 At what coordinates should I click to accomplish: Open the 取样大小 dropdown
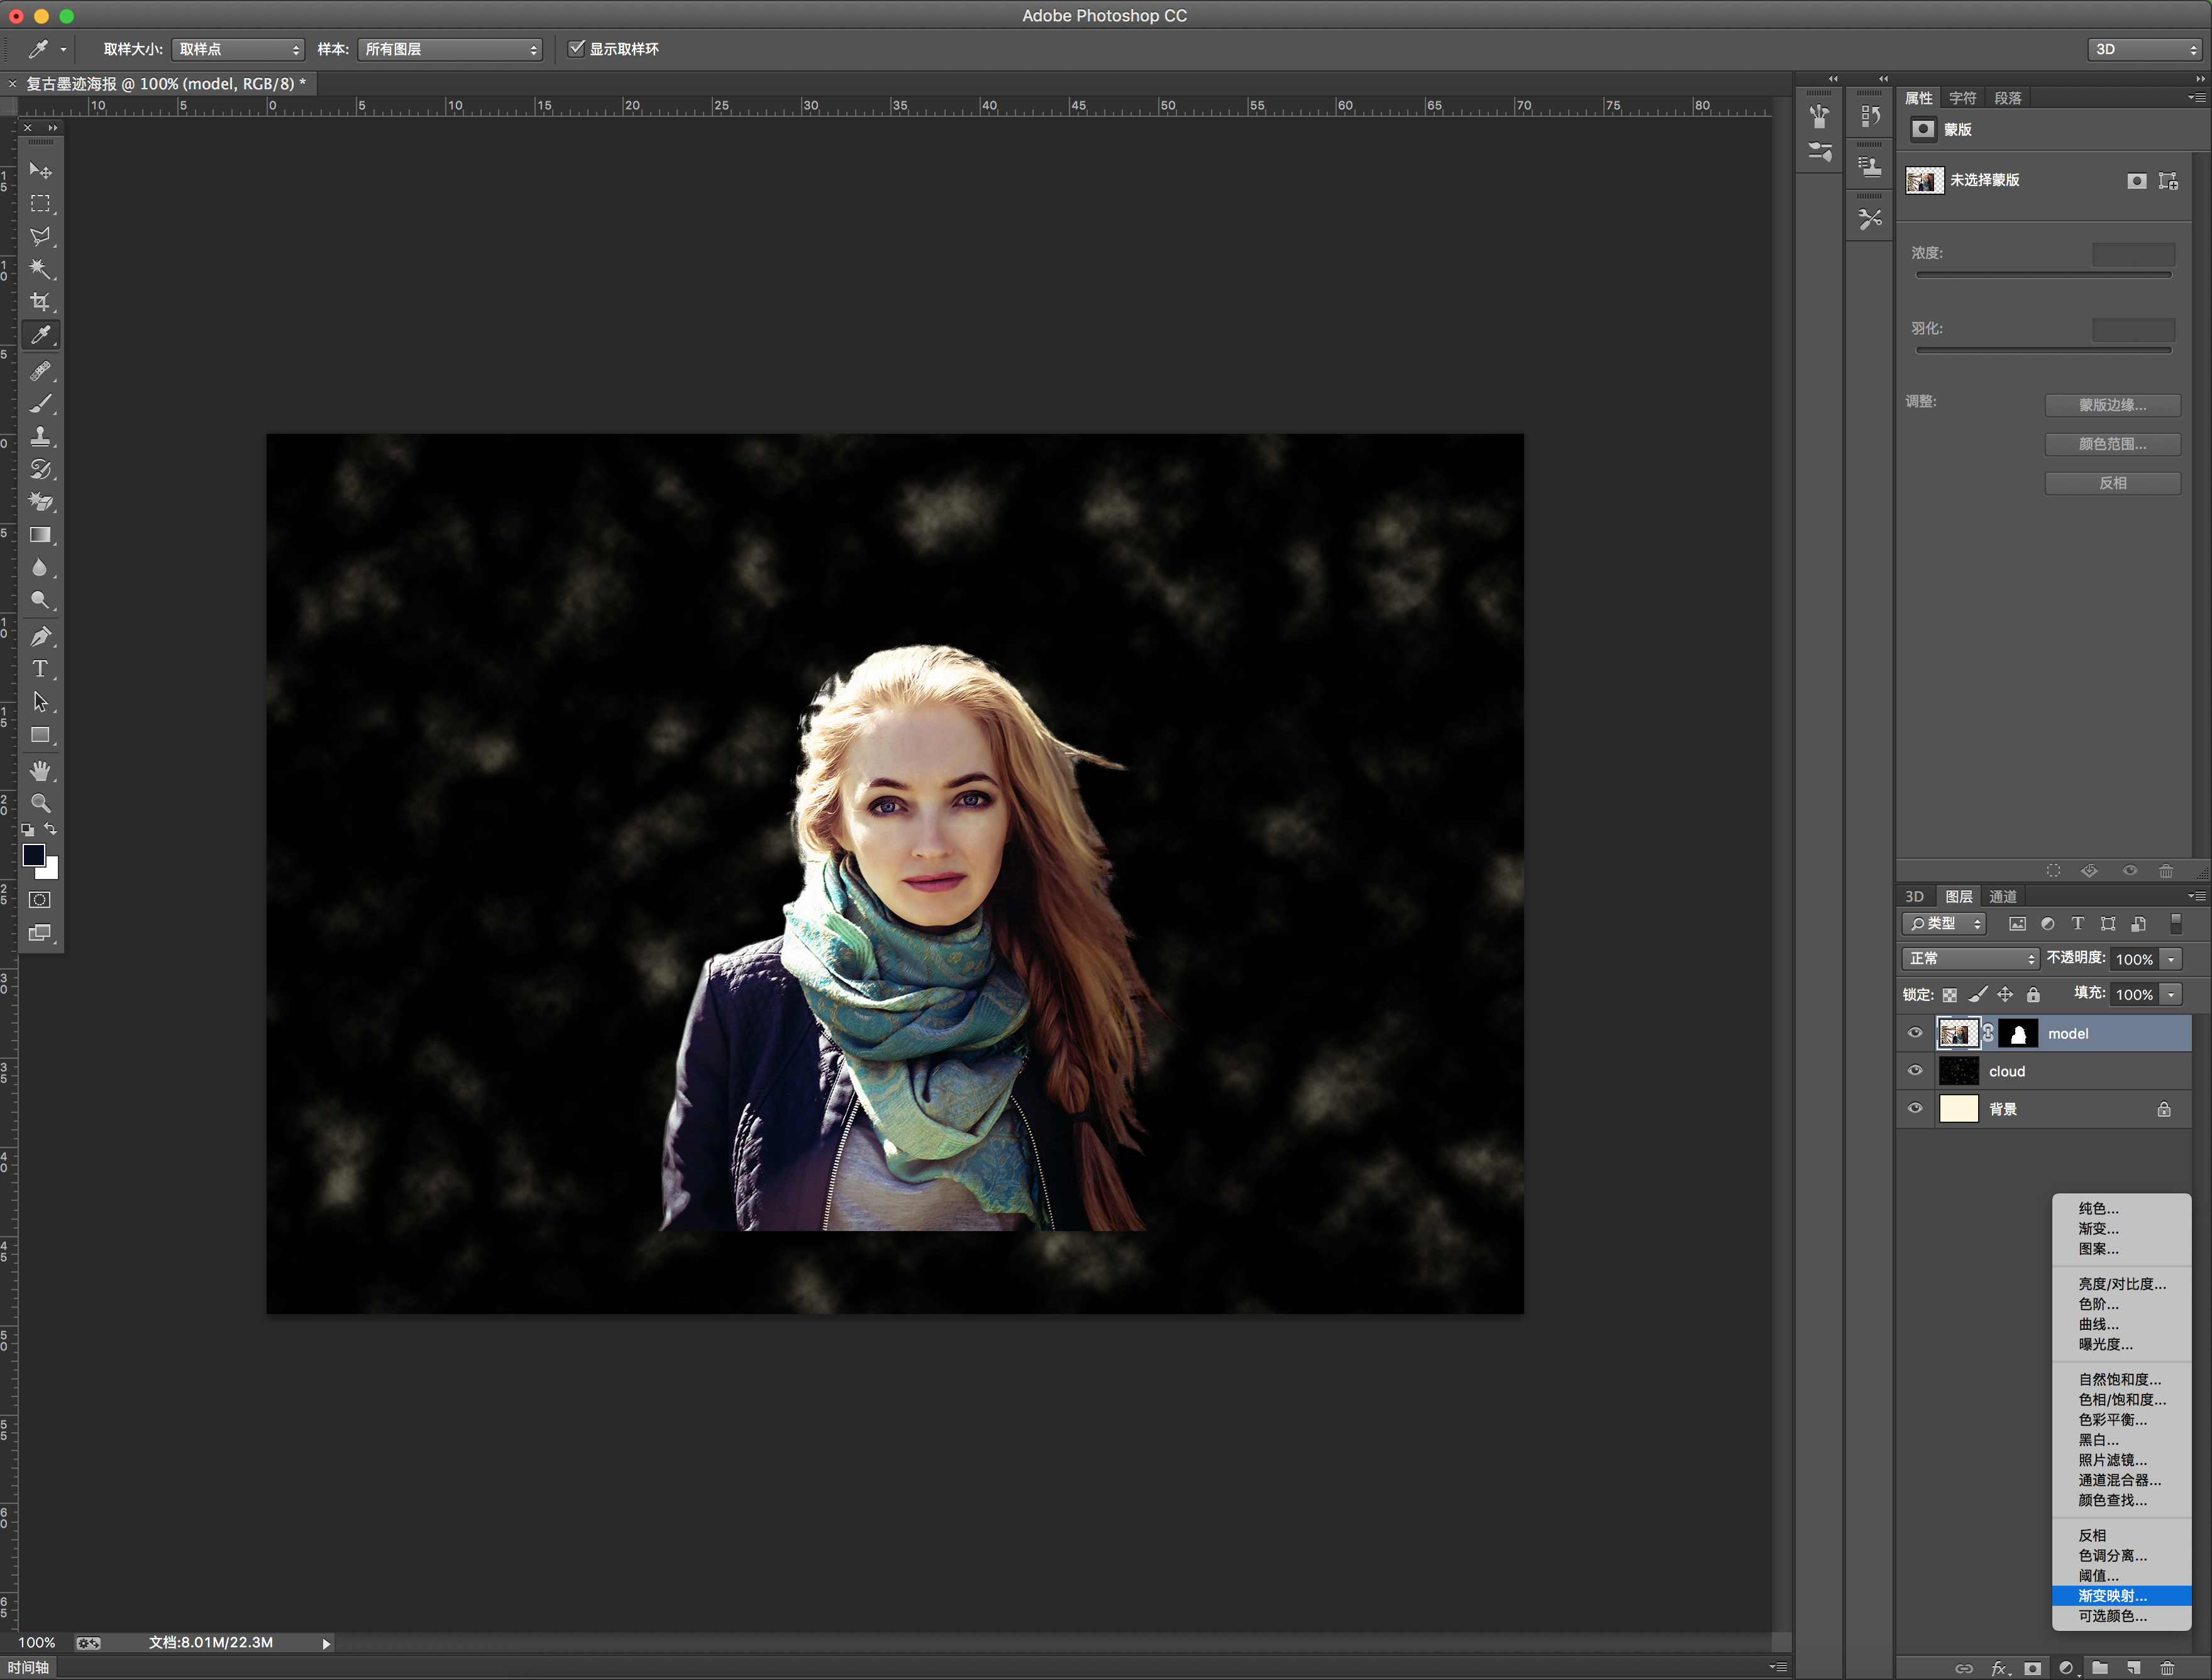coord(238,49)
